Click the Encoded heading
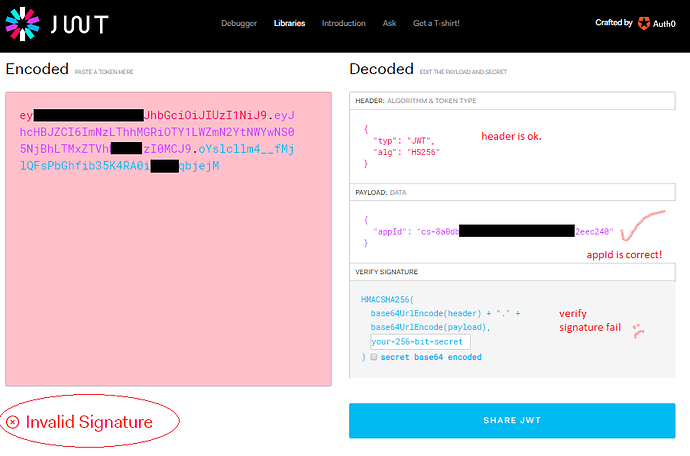This screenshot has height=456, width=690. pyautogui.click(x=37, y=69)
